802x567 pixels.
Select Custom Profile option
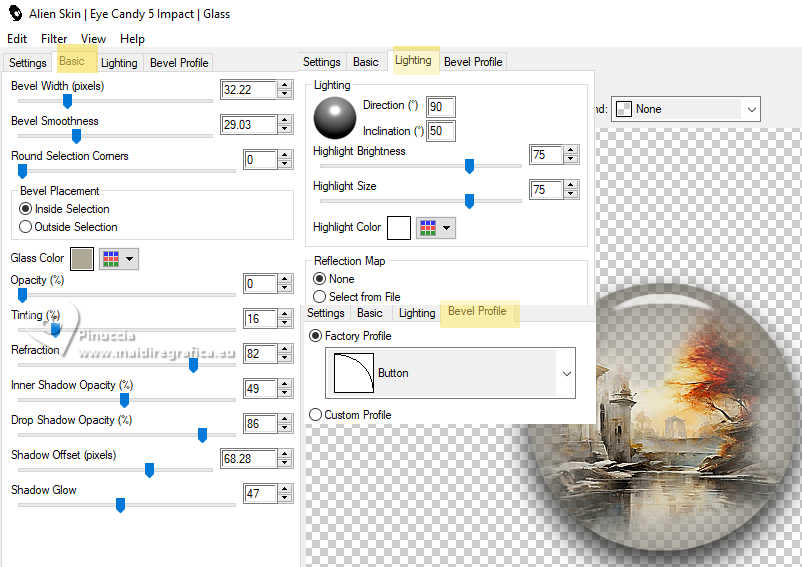point(350,415)
